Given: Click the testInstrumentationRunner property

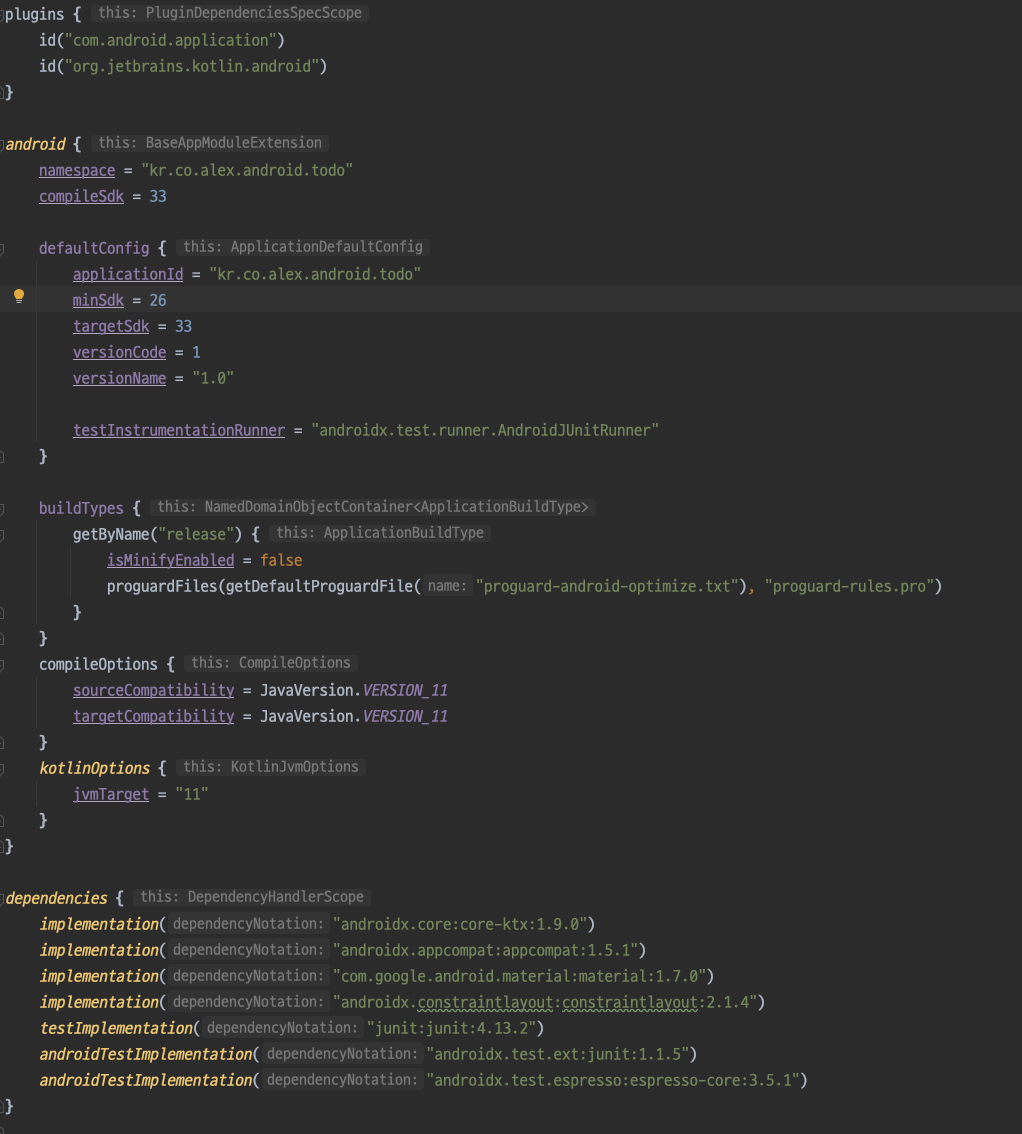Looking at the screenshot, I should point(179,431).
